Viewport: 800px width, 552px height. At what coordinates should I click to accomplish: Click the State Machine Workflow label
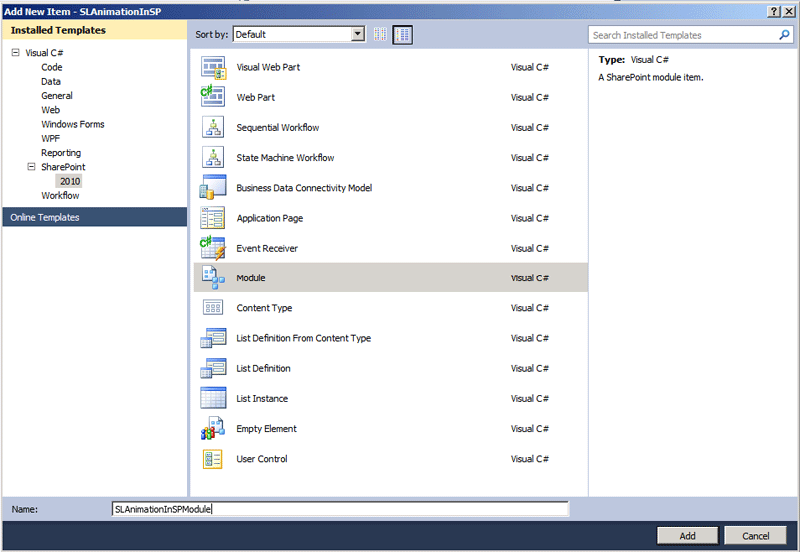pos(285,158)
